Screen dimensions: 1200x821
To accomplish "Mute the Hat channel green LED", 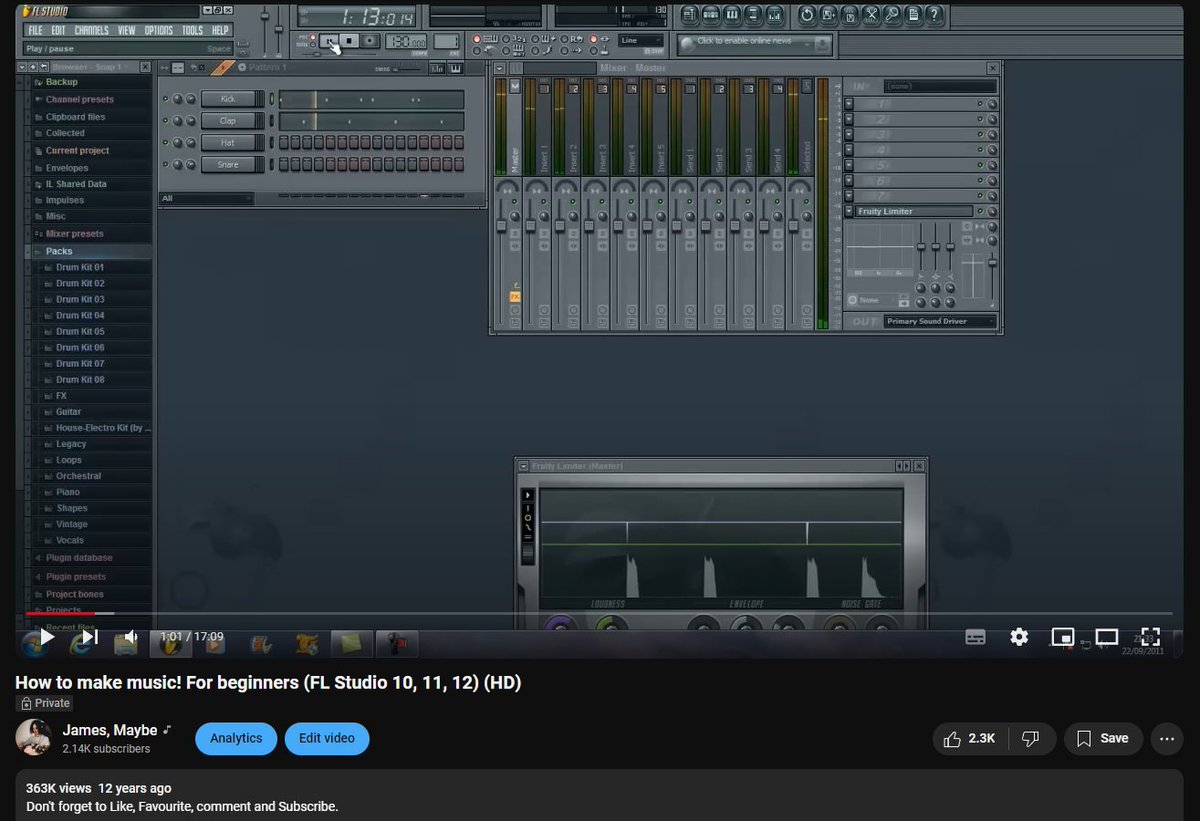I will (x=164, y=143).
